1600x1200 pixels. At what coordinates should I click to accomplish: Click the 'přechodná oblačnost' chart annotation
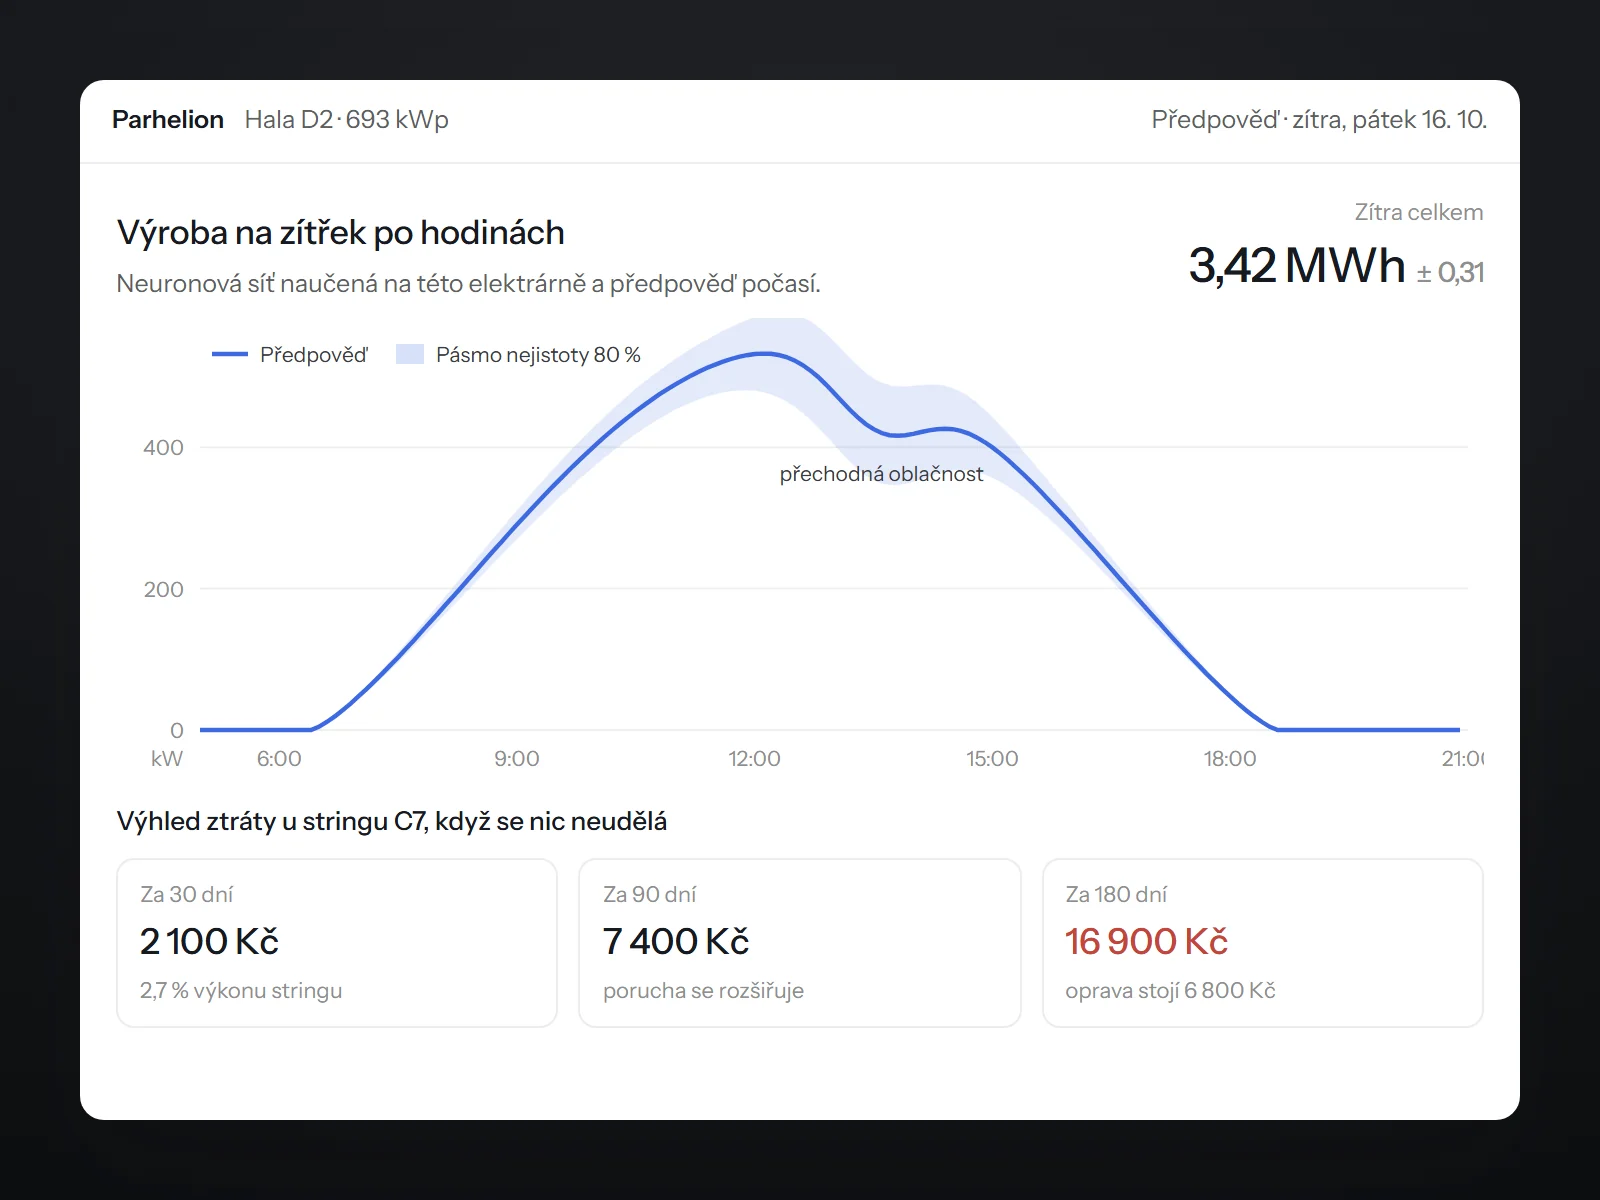pyautogui.click(x=881, y=474)
